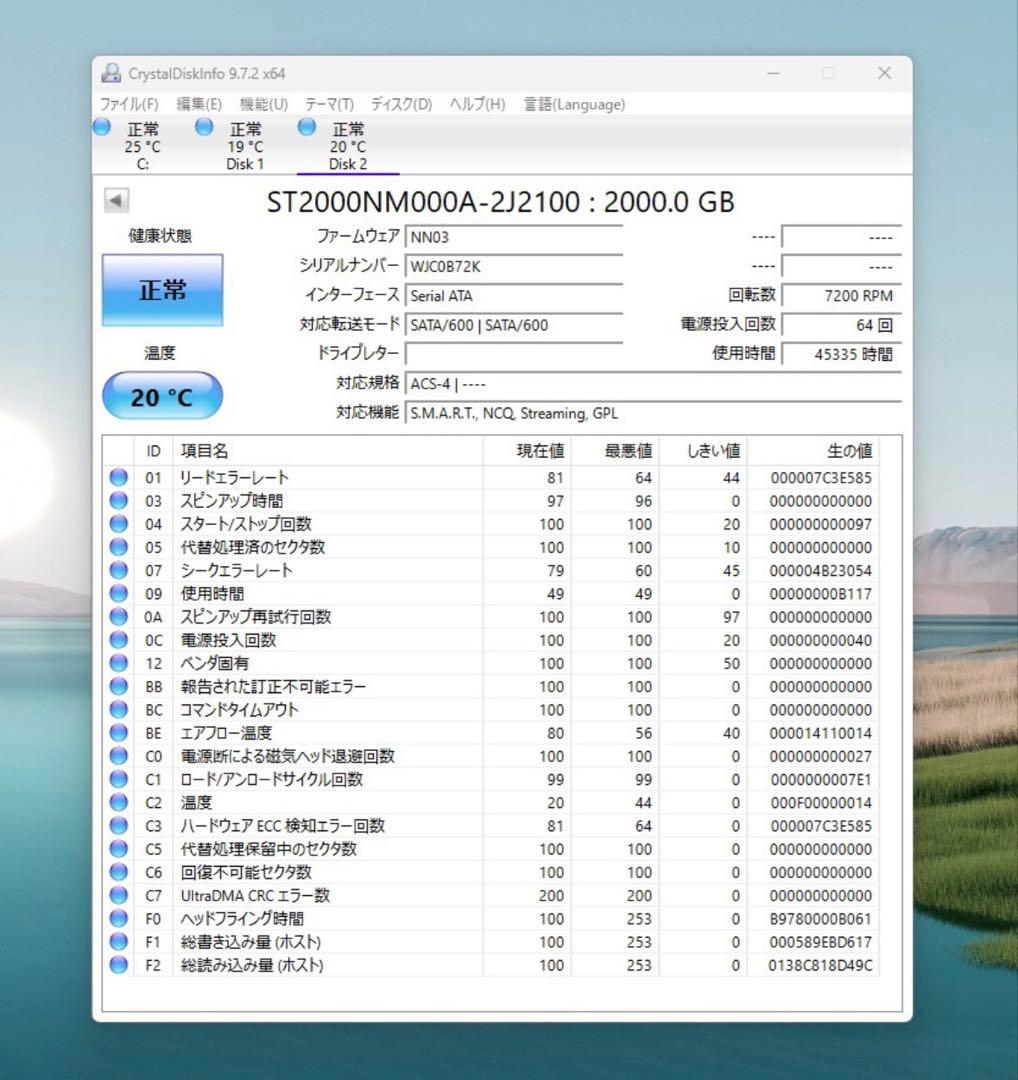Screen dimensions: 1018x1080
Task: Click the 対応規格 field showing ACS-4
Action: click(x=653, y=383)
